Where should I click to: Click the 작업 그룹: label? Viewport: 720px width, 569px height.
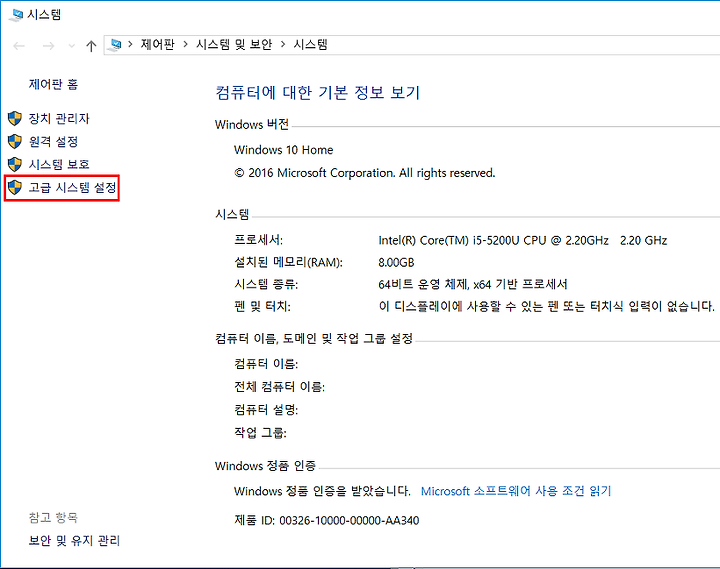[260, 433]
